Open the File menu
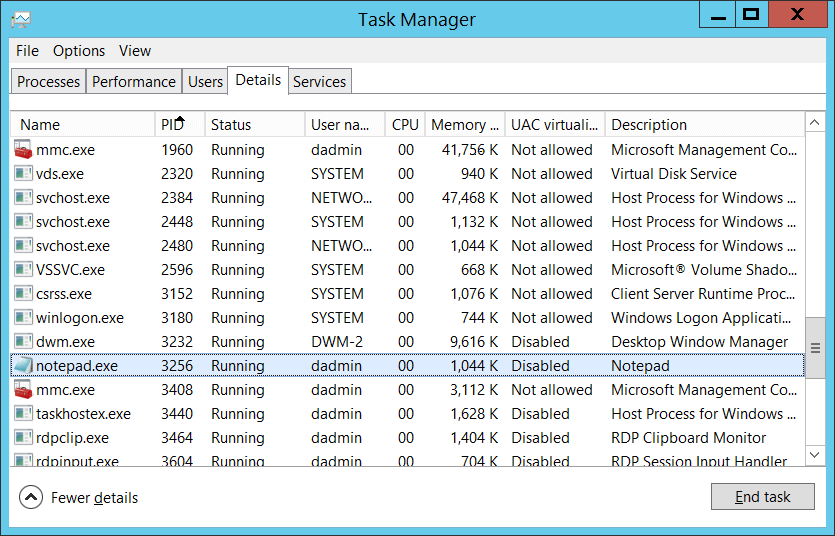The width and height of the screenshot is (835, 536). tap(27, 51)
